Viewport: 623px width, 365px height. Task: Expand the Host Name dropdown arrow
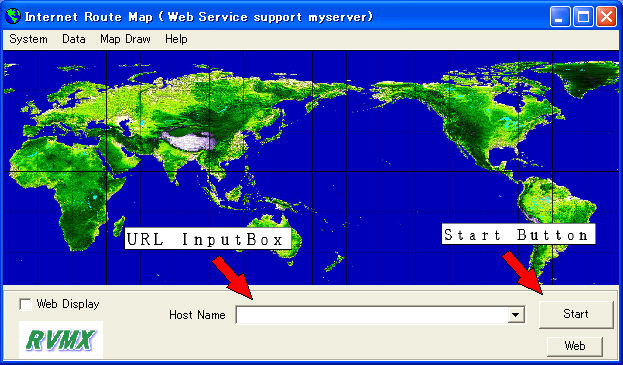[515, 315]
